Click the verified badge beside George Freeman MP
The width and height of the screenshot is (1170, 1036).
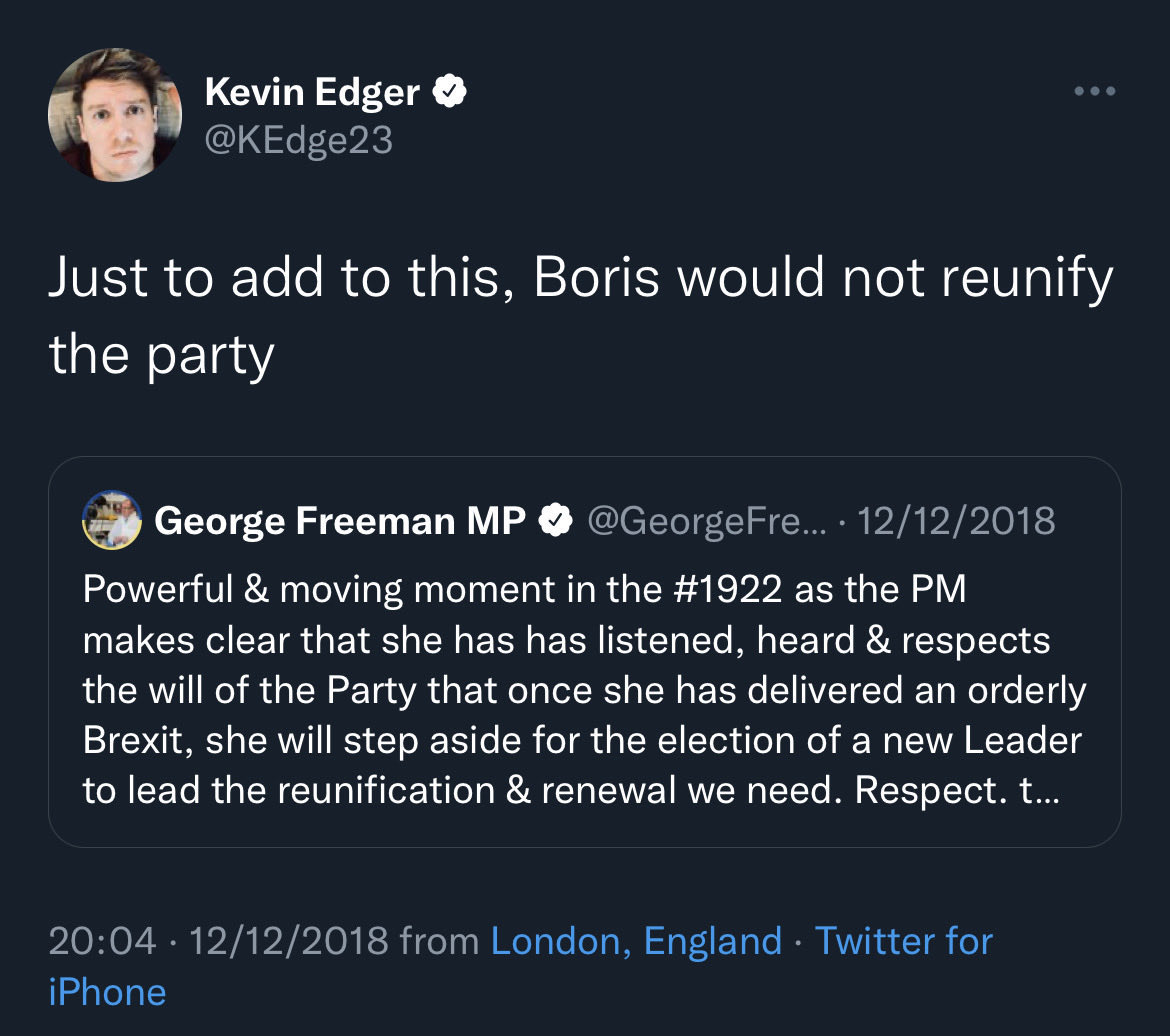[555, 520]
